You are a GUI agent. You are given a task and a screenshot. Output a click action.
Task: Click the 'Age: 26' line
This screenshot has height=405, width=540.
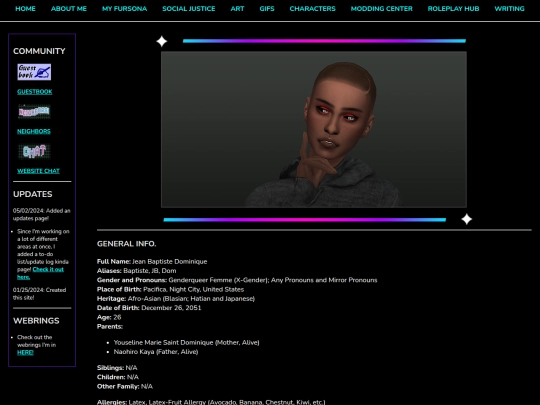click(109, 317)
